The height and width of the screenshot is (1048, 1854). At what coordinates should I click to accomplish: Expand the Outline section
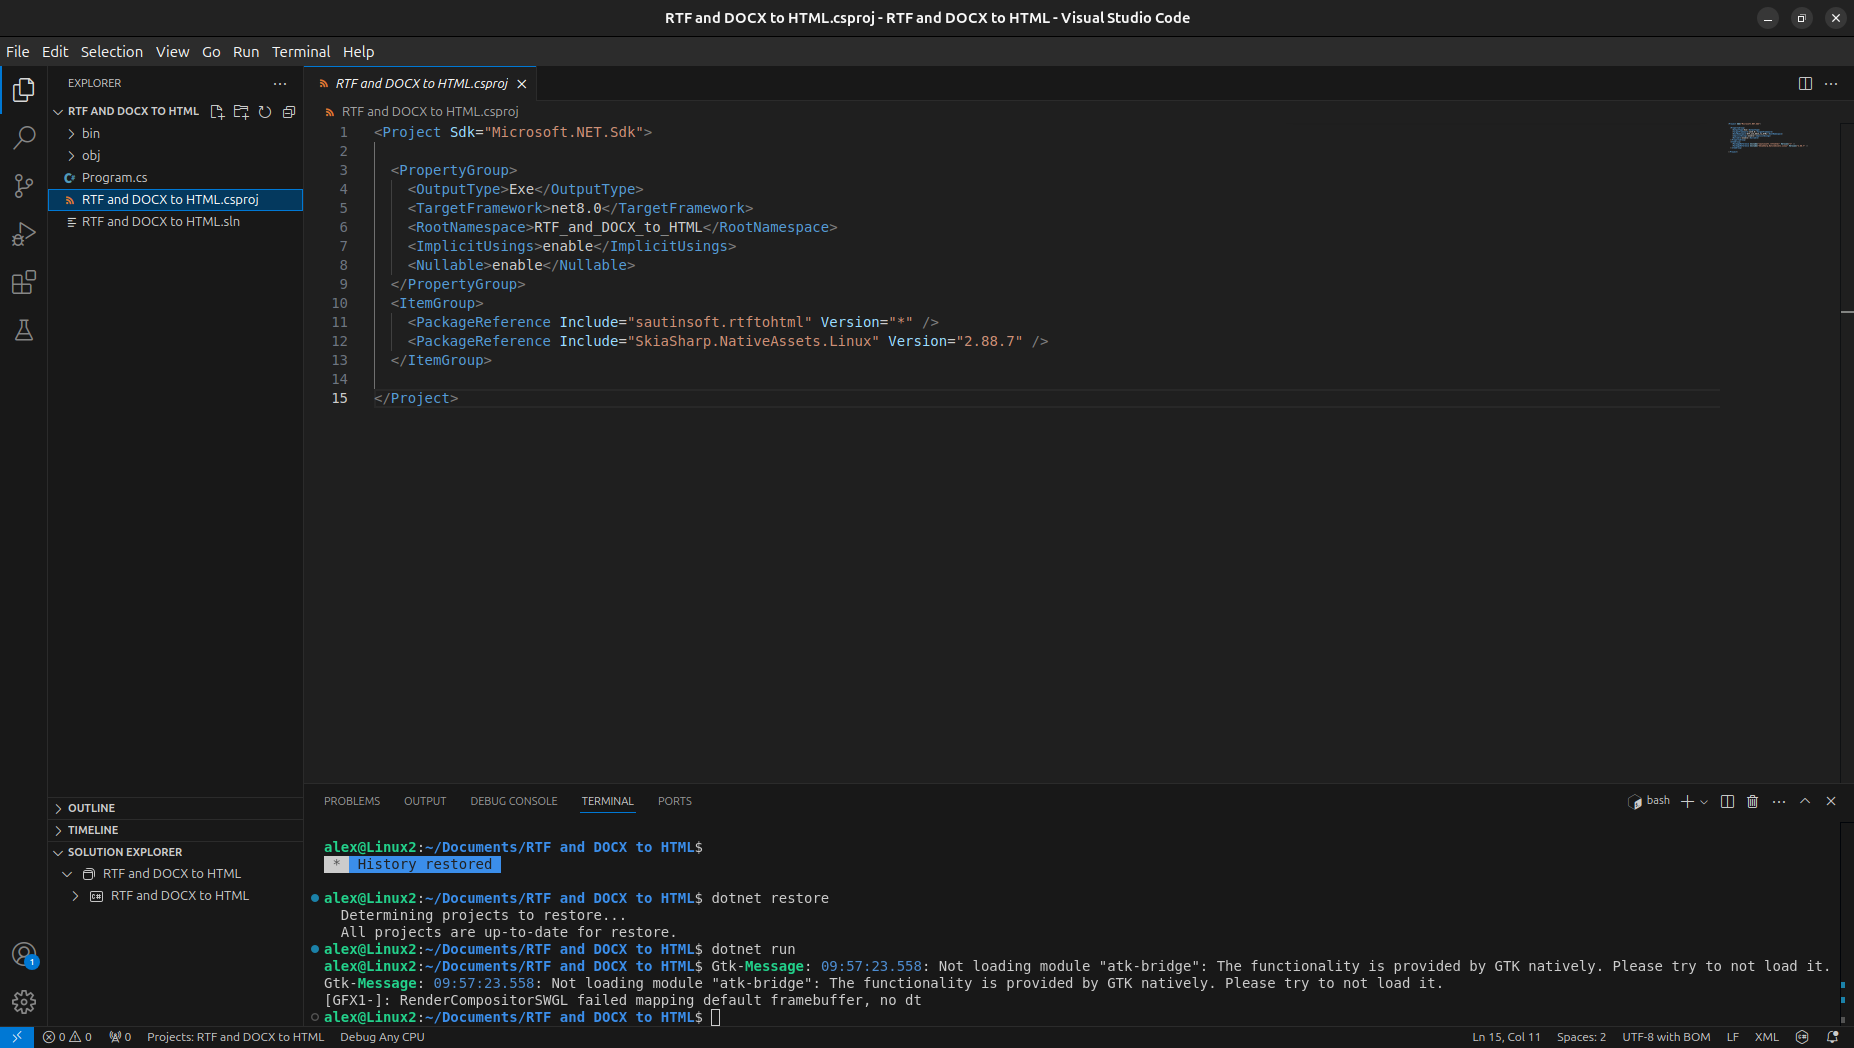pyautogui.click(x=91, y=808)
